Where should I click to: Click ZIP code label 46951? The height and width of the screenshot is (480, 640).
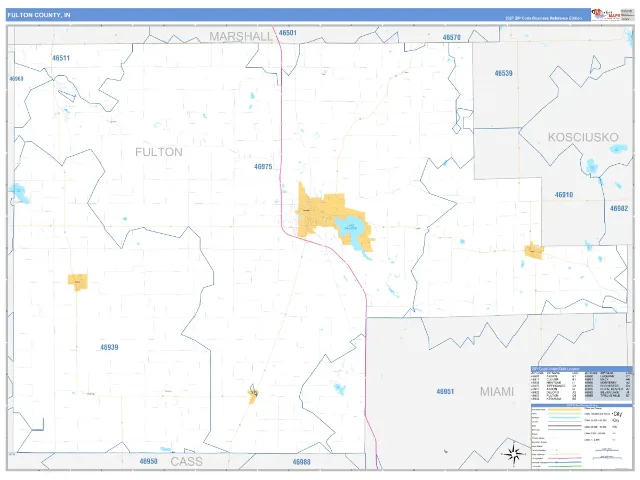445,391
